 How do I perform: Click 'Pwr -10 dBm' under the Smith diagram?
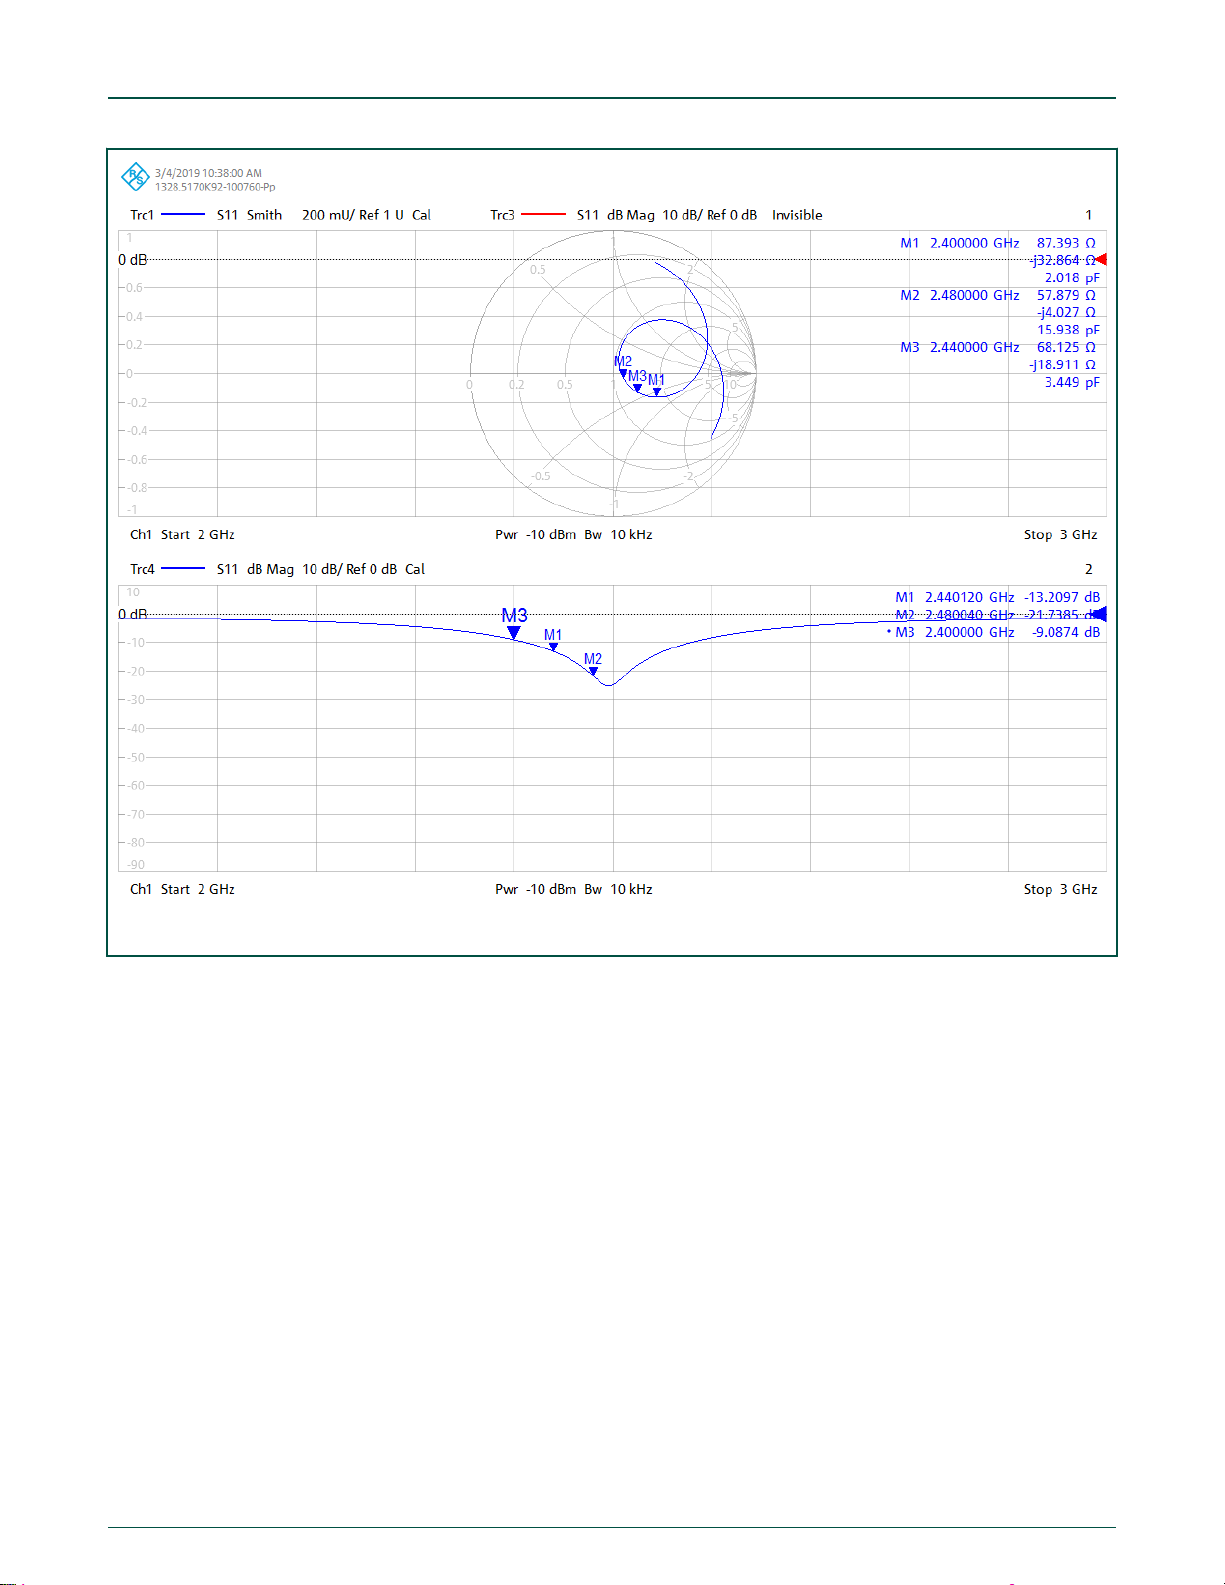tap(536, 535)
